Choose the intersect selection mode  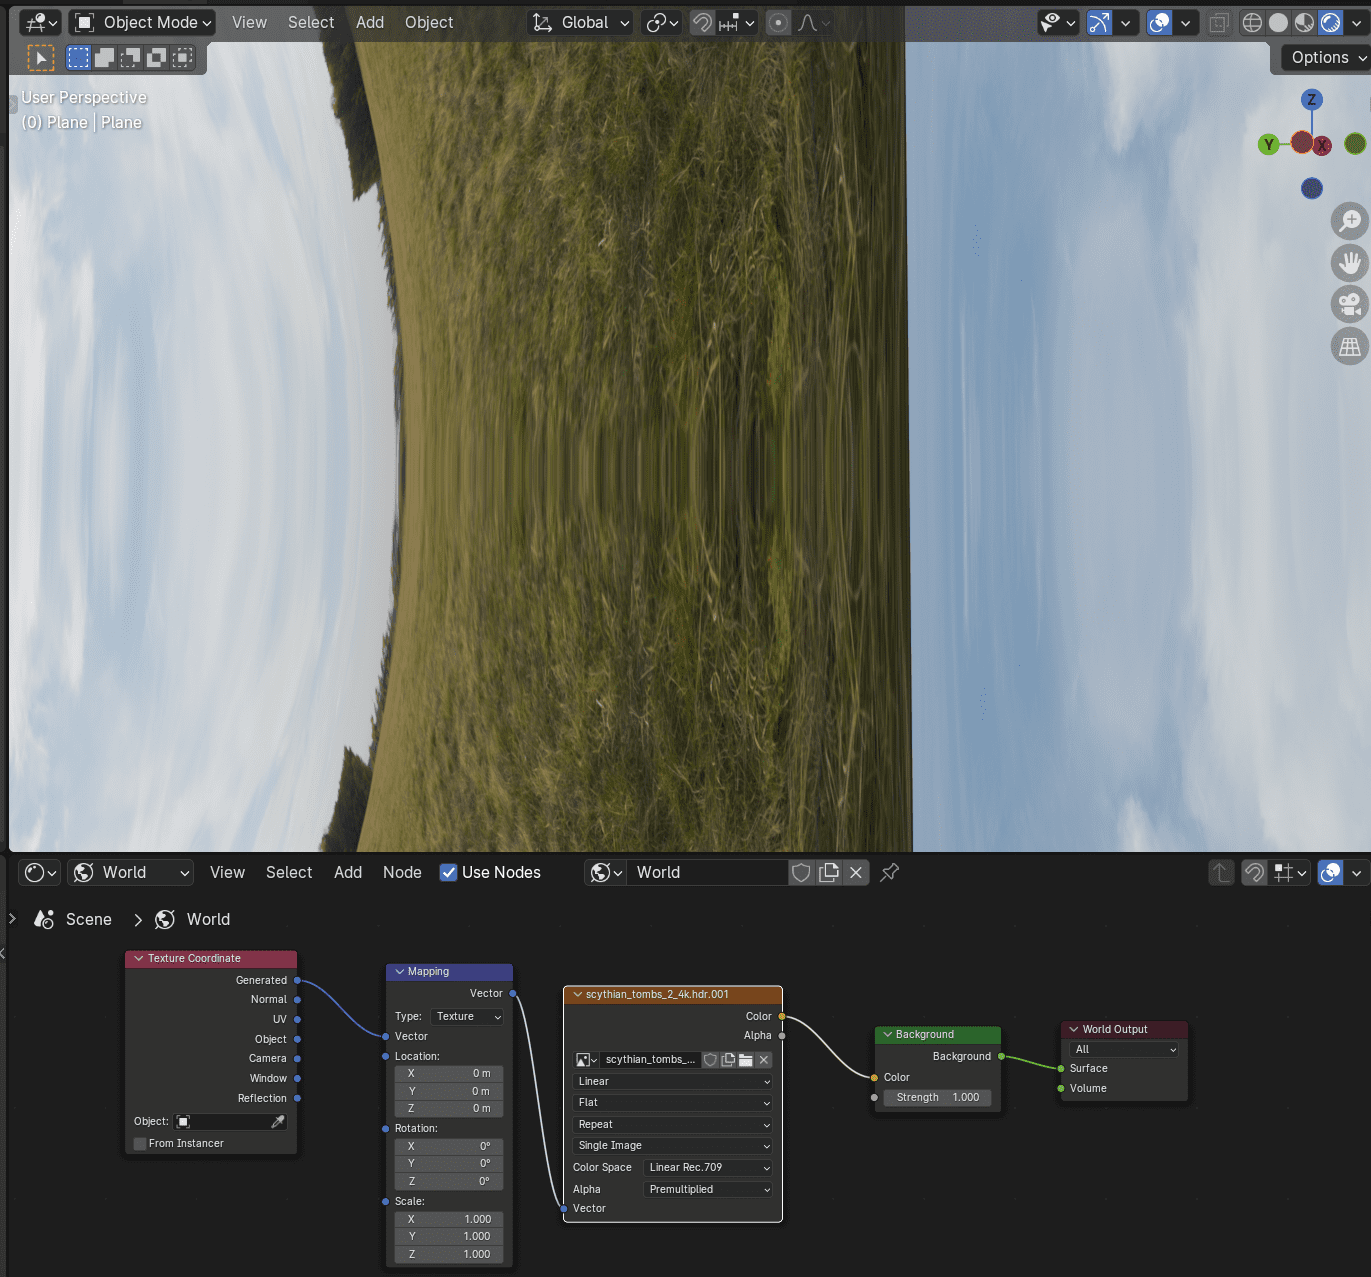(182, 58)
